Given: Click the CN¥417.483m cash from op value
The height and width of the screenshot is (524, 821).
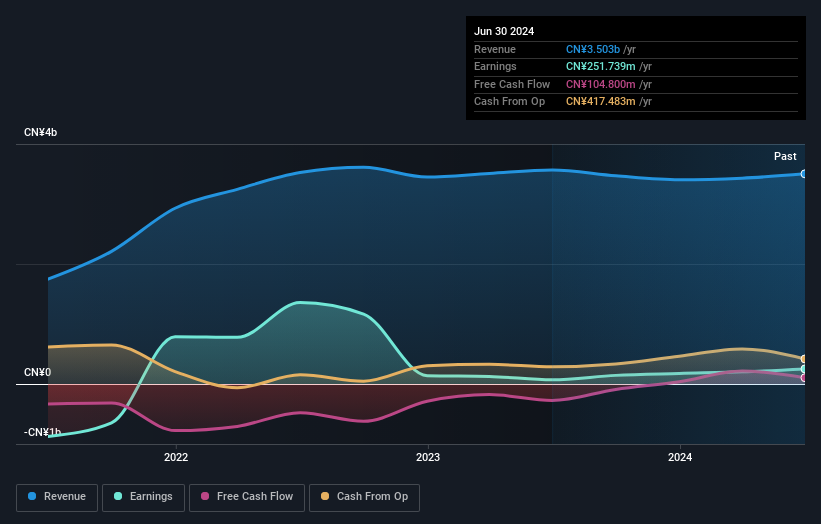Looking at the screenshot, I should 601,102.
